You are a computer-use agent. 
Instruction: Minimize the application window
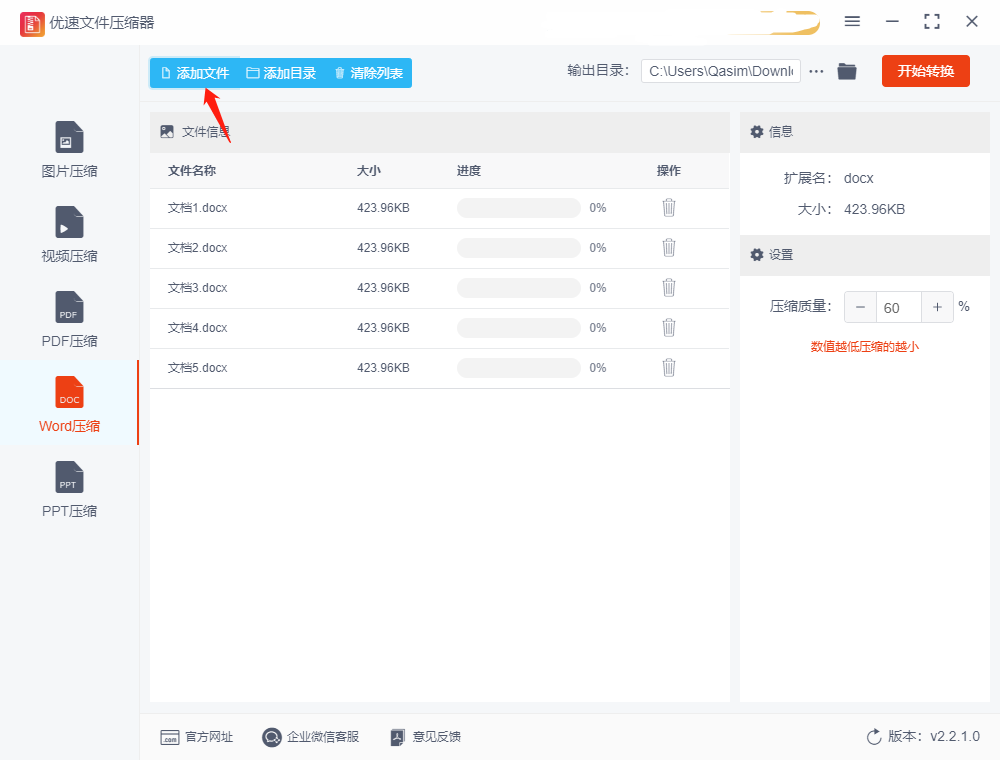tap(892, 22)
